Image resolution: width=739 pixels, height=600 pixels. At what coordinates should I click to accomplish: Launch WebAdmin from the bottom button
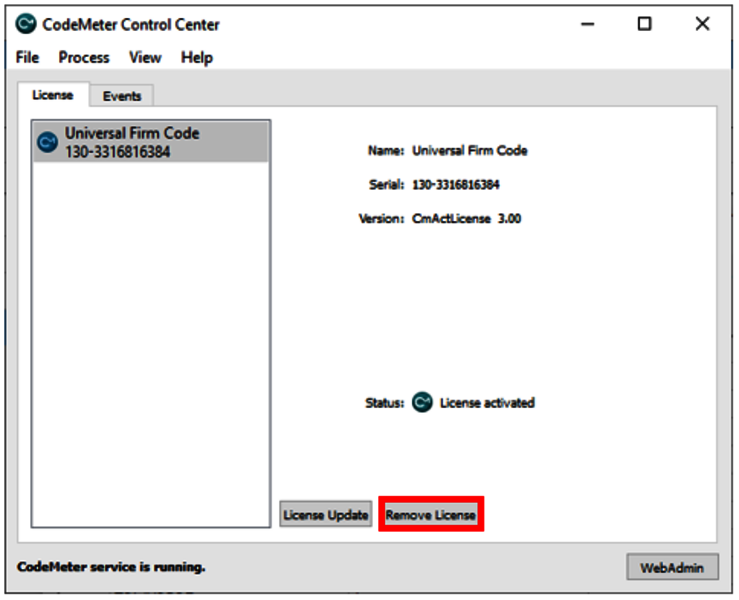pyautogui.click(x=672, y=567)
